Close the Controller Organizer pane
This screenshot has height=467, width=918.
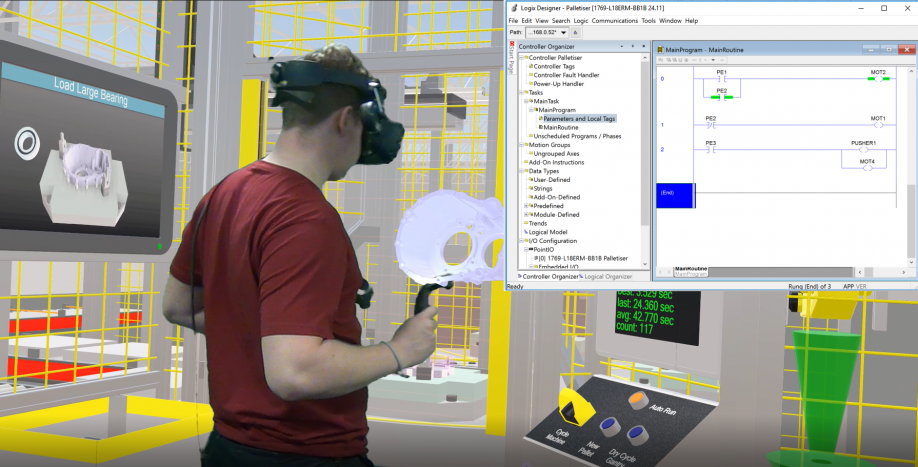(643, 46)
